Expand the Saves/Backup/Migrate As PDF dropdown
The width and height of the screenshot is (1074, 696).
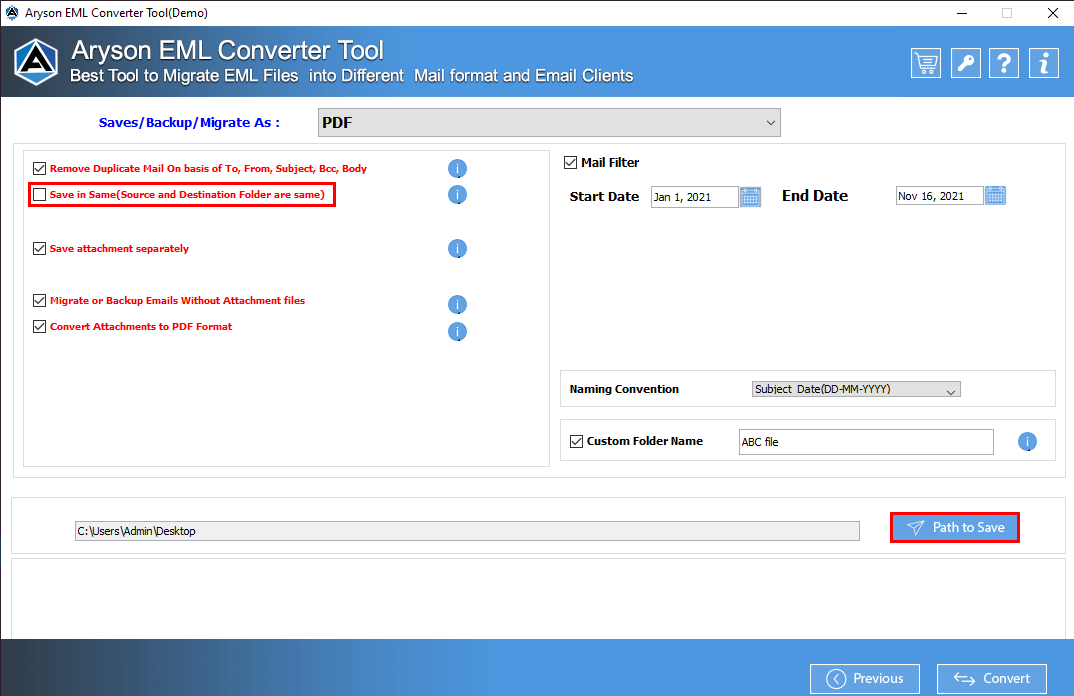[x=549, y=123]
